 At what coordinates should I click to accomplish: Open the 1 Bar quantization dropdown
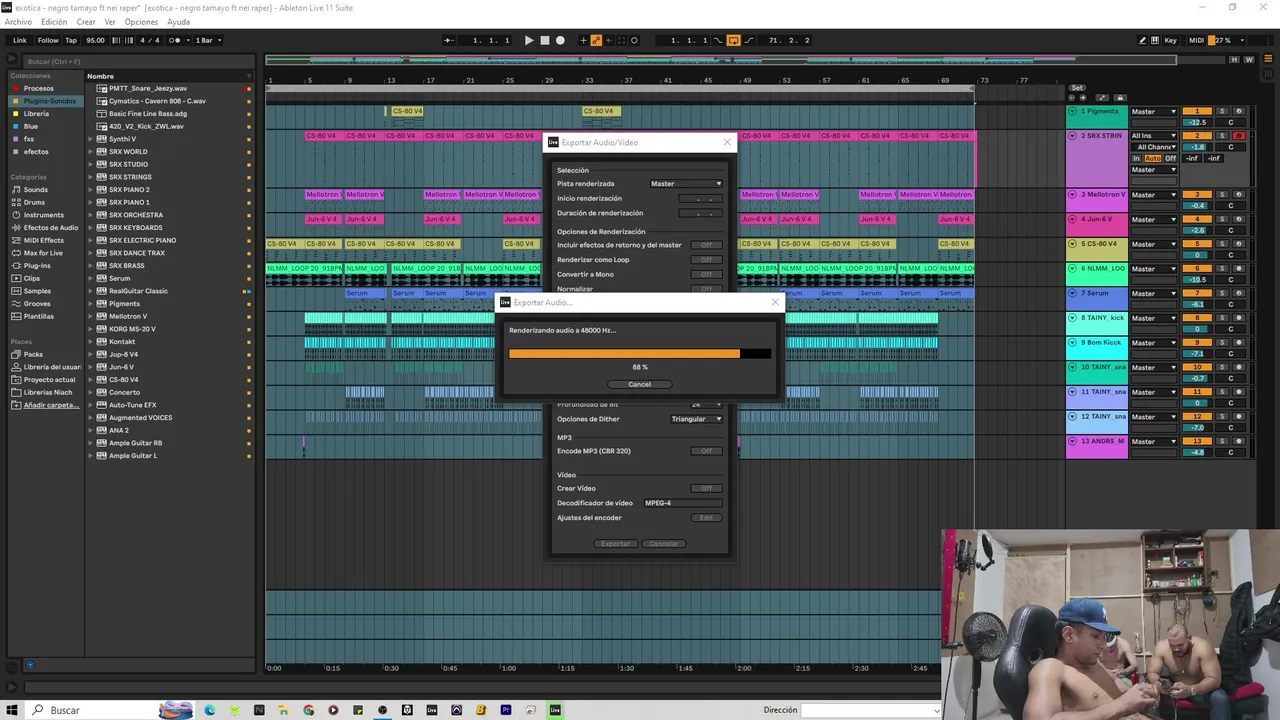coord(208,40)
